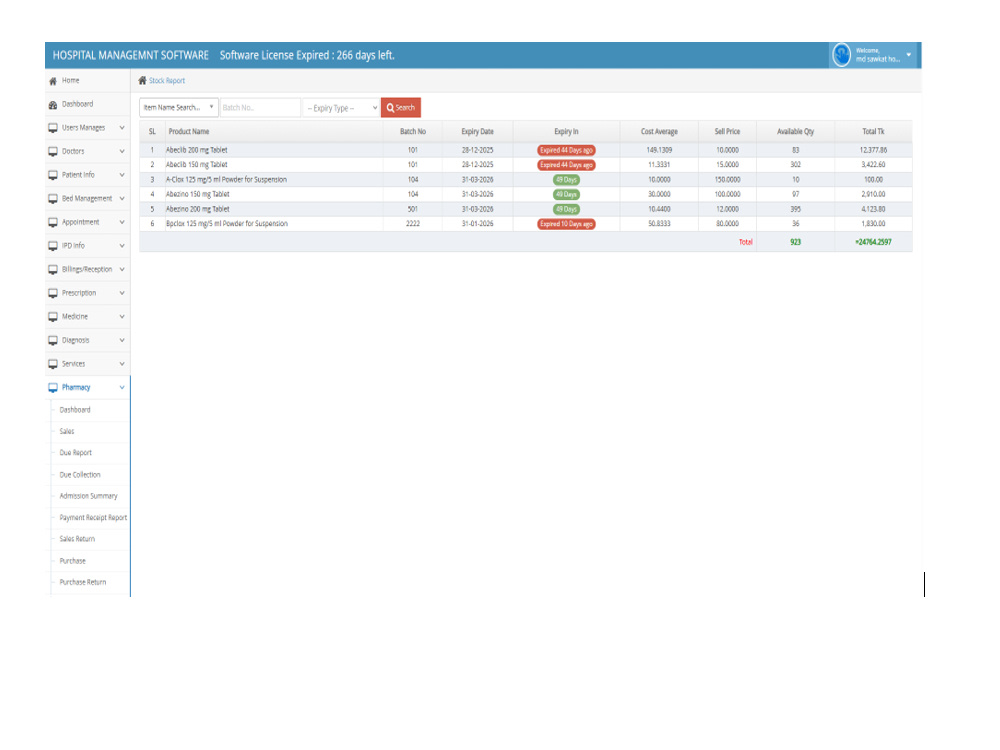
Task: Open the Due Collection submenu item
Action: 80,475
